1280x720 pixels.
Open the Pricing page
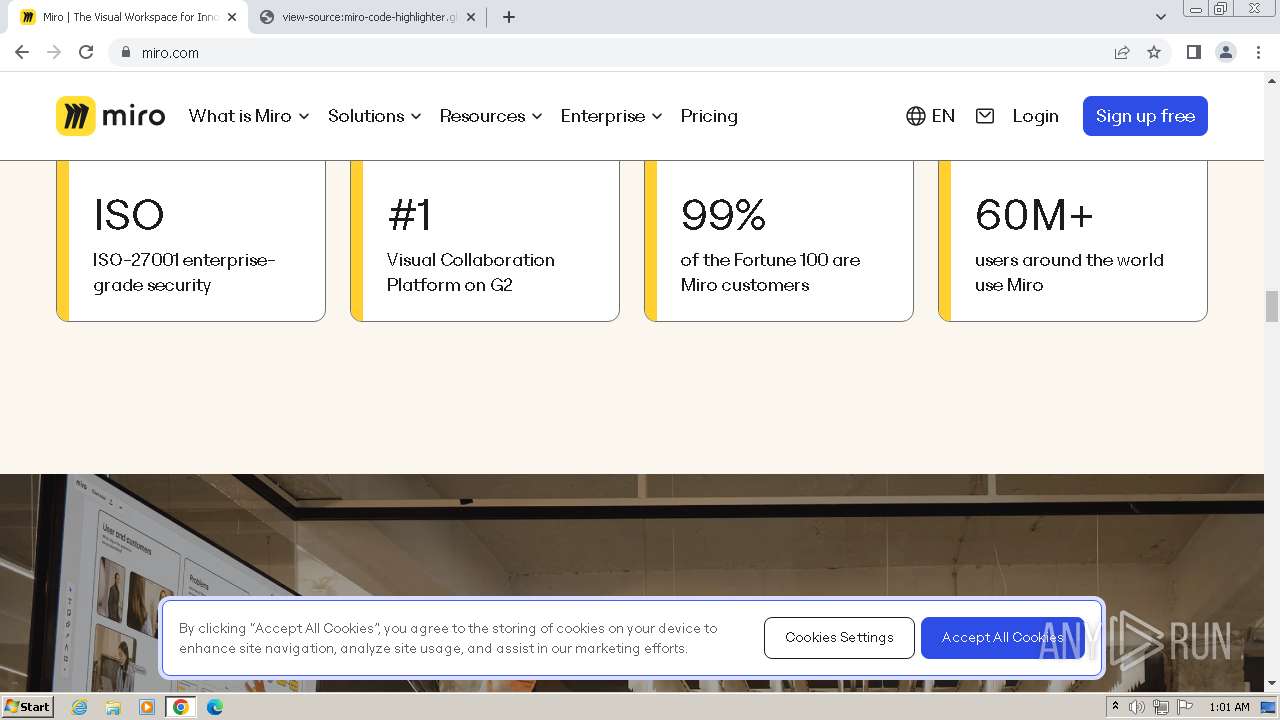point(709,116)
